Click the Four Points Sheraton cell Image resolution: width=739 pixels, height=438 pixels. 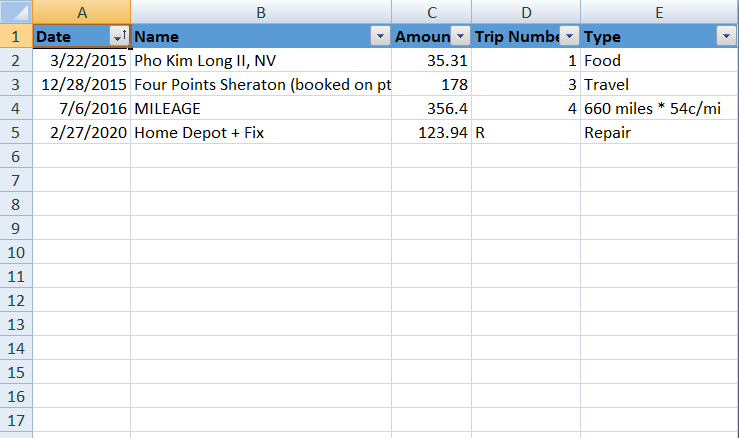pyautogui.click(x=260, y=85)
